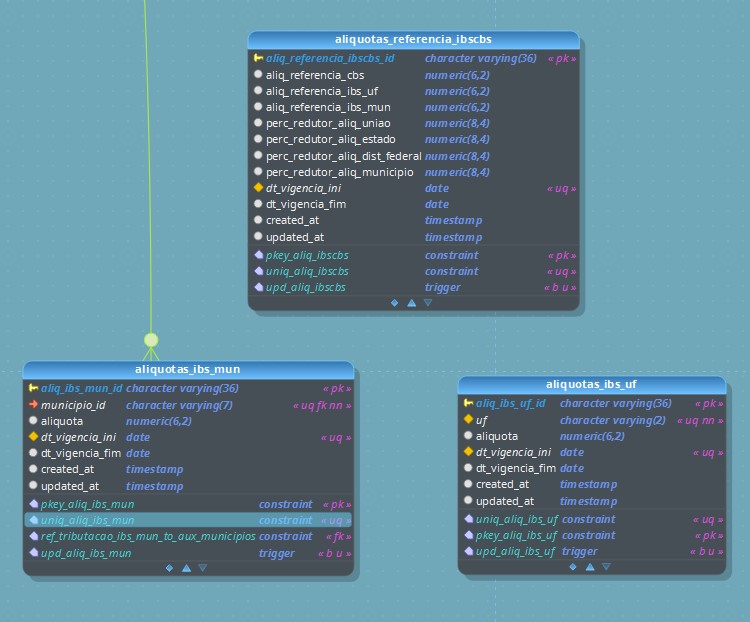
Task: Click the constraint icon beside uniq_aliq_ibs_uf
Action: (x=468, y=519)
